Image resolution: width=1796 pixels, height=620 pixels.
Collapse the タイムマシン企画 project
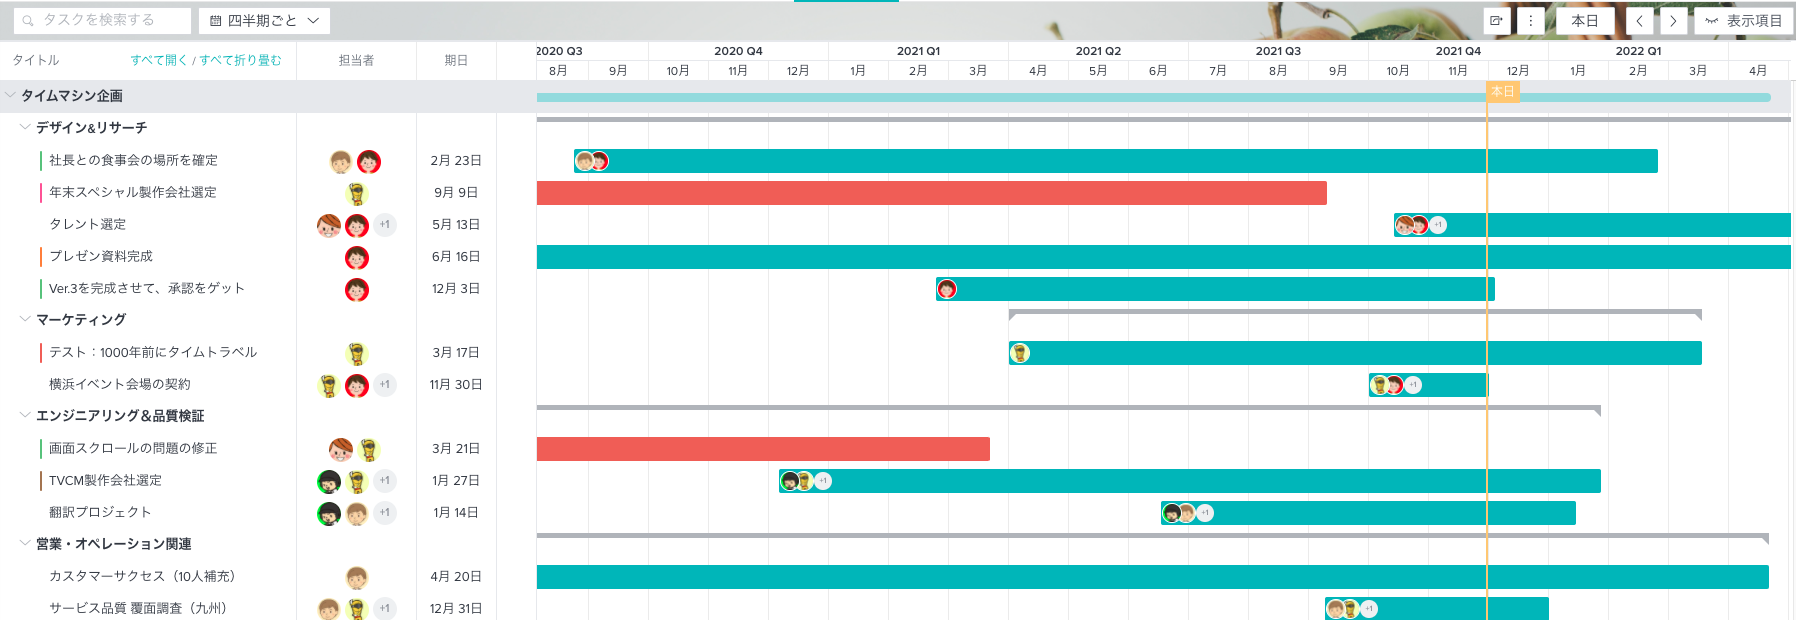click(11, 96)
